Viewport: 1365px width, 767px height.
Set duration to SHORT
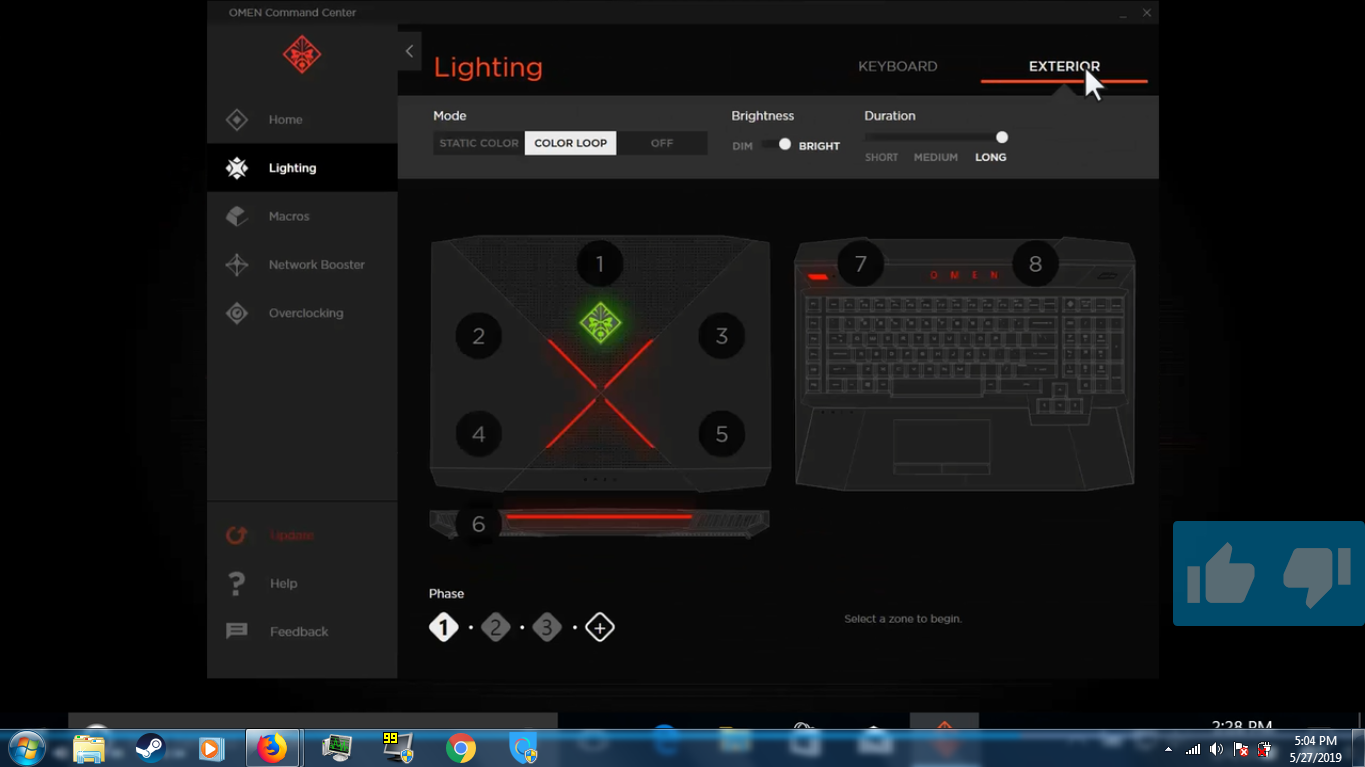tap(881, 157)
